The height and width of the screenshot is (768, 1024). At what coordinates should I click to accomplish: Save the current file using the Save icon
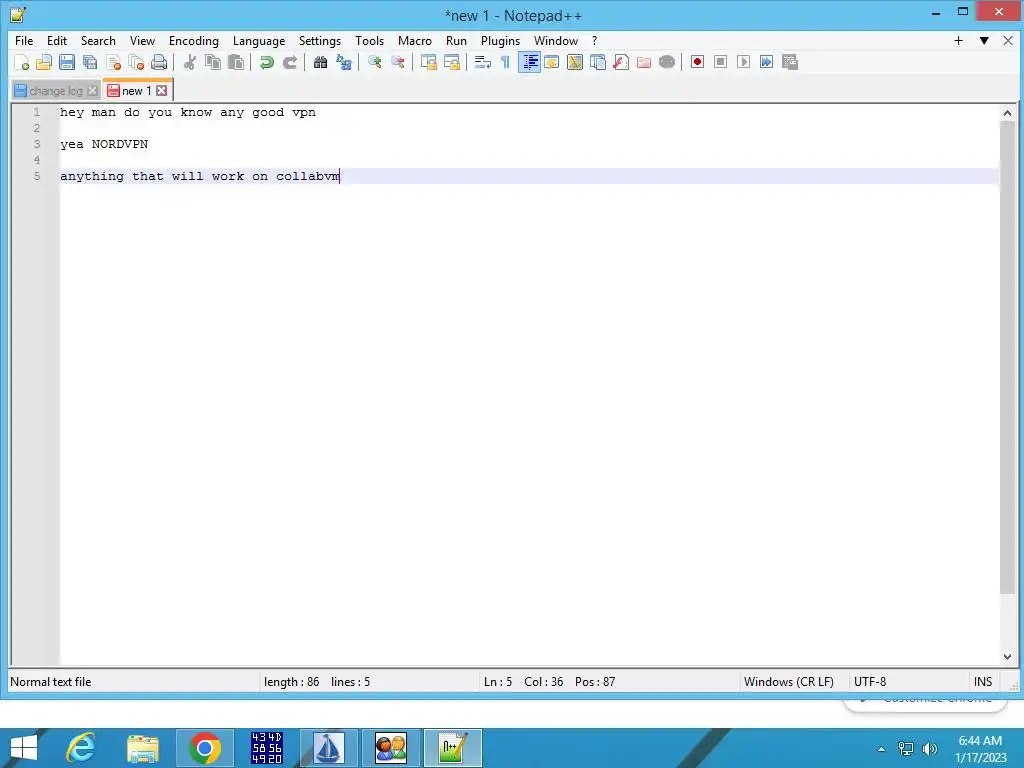67,62
